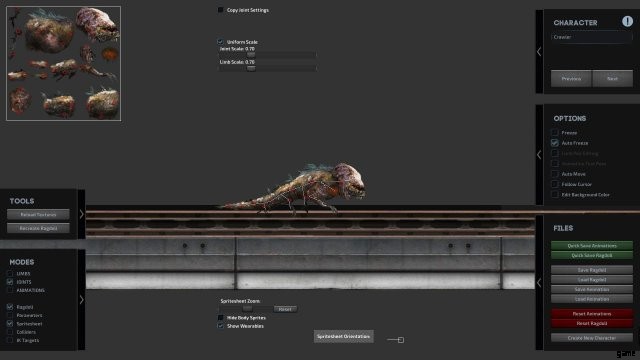Viewport: 640px width, 360px height.
Task: Click the exclamation info icon in Character panel
Action: click(x=627, y=21)
